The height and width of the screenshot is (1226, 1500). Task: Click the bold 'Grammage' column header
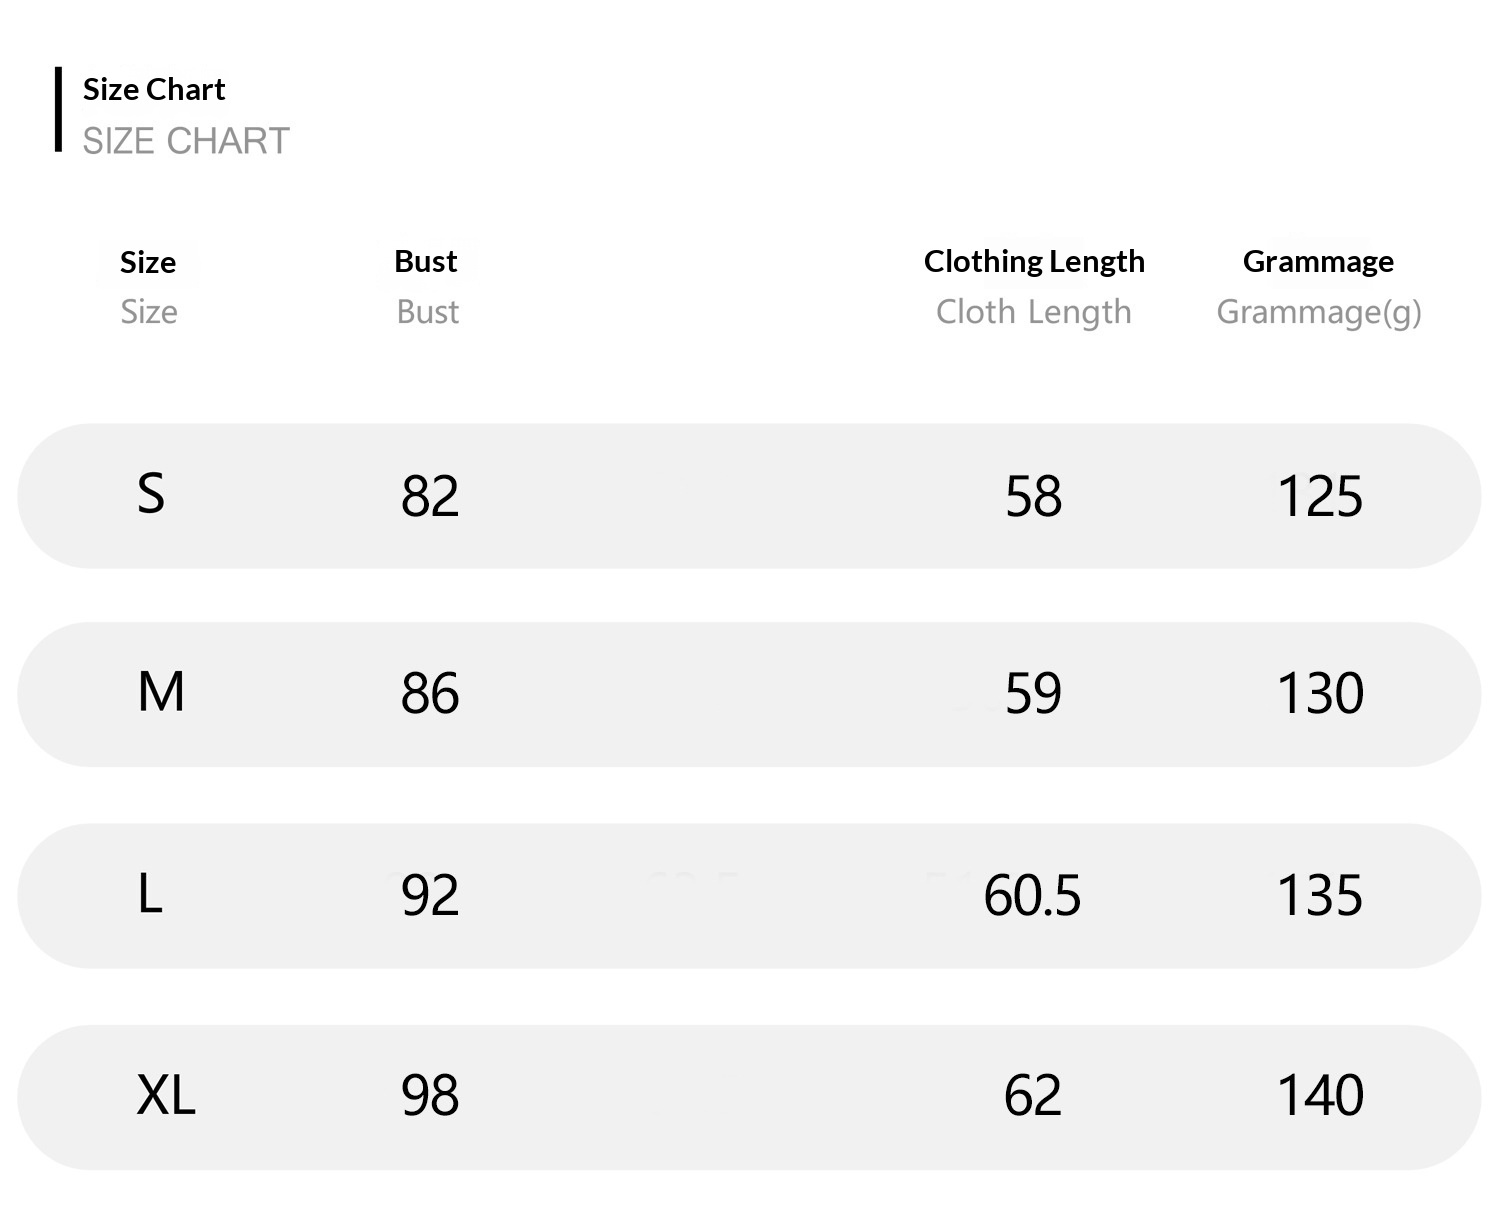(1318, 261)
